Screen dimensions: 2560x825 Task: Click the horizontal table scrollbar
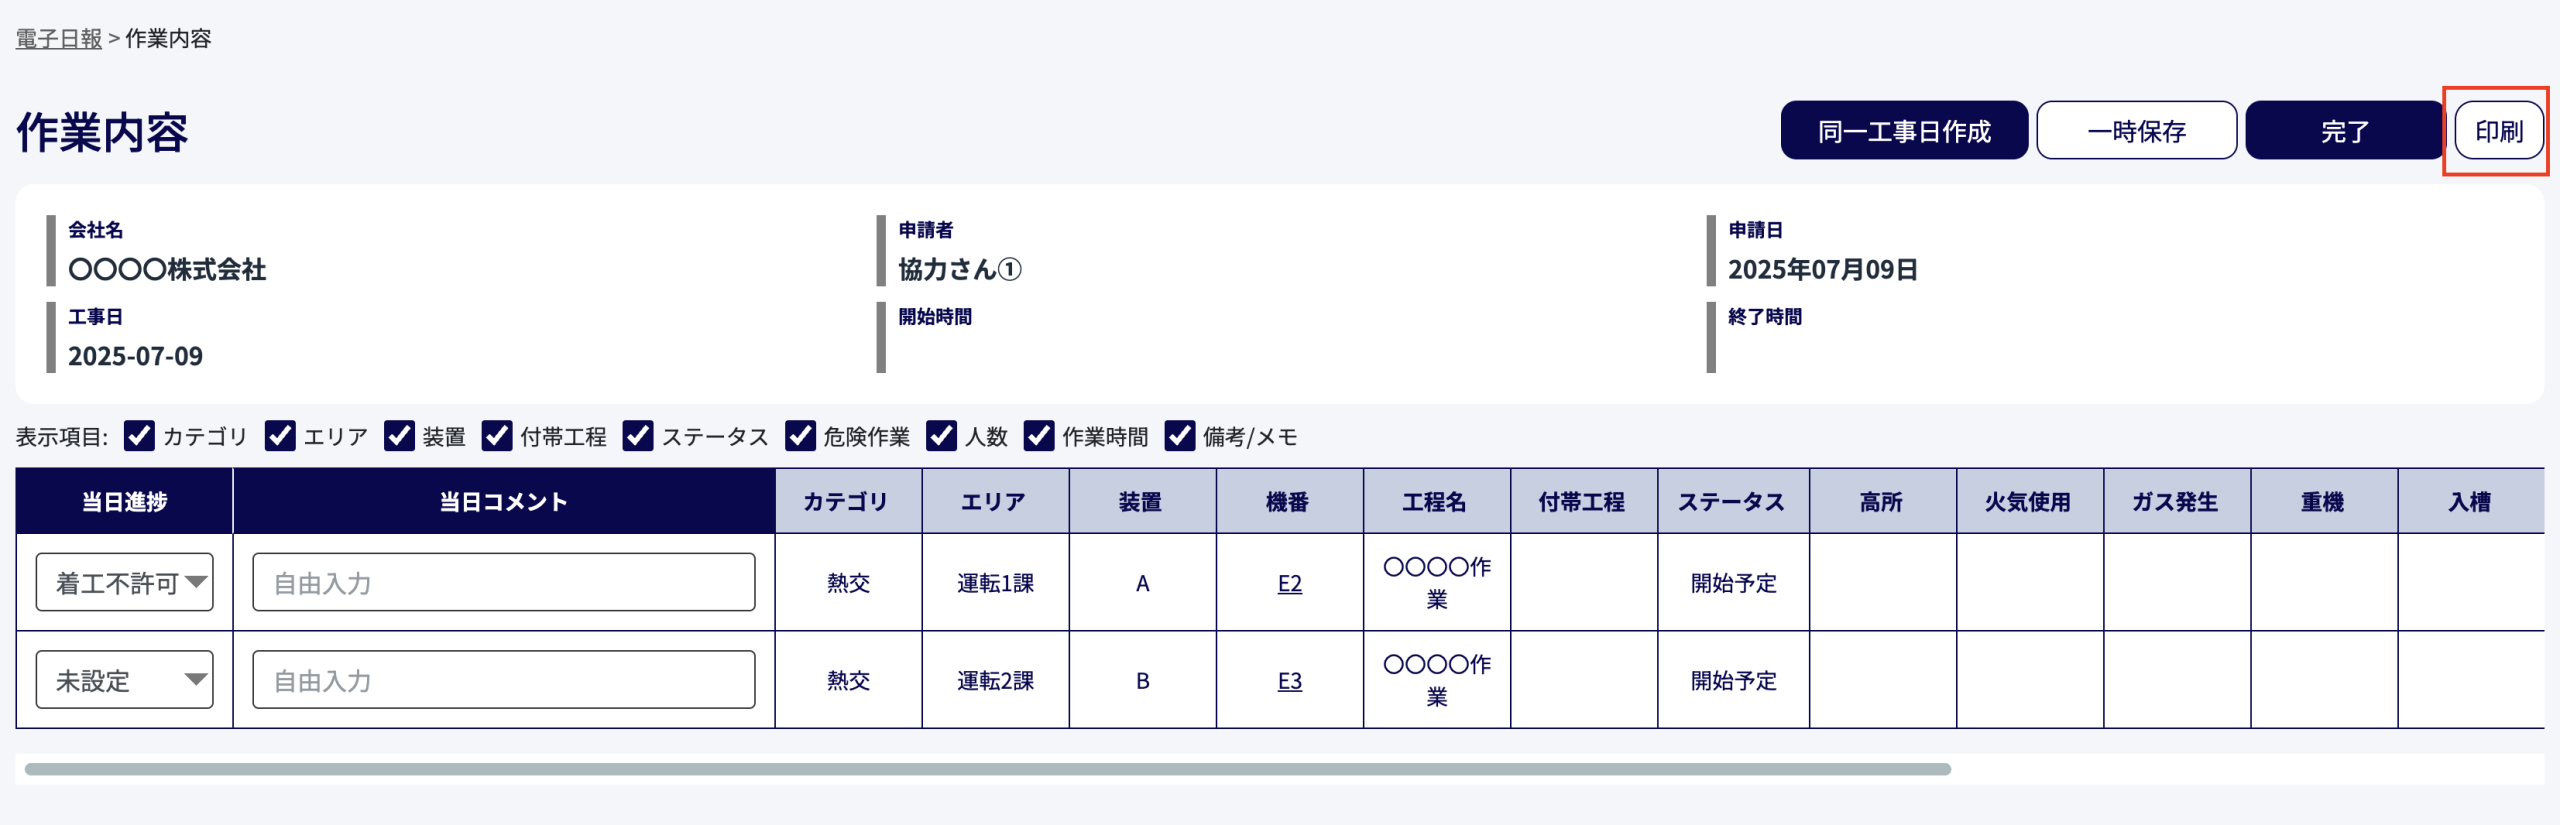988,769
